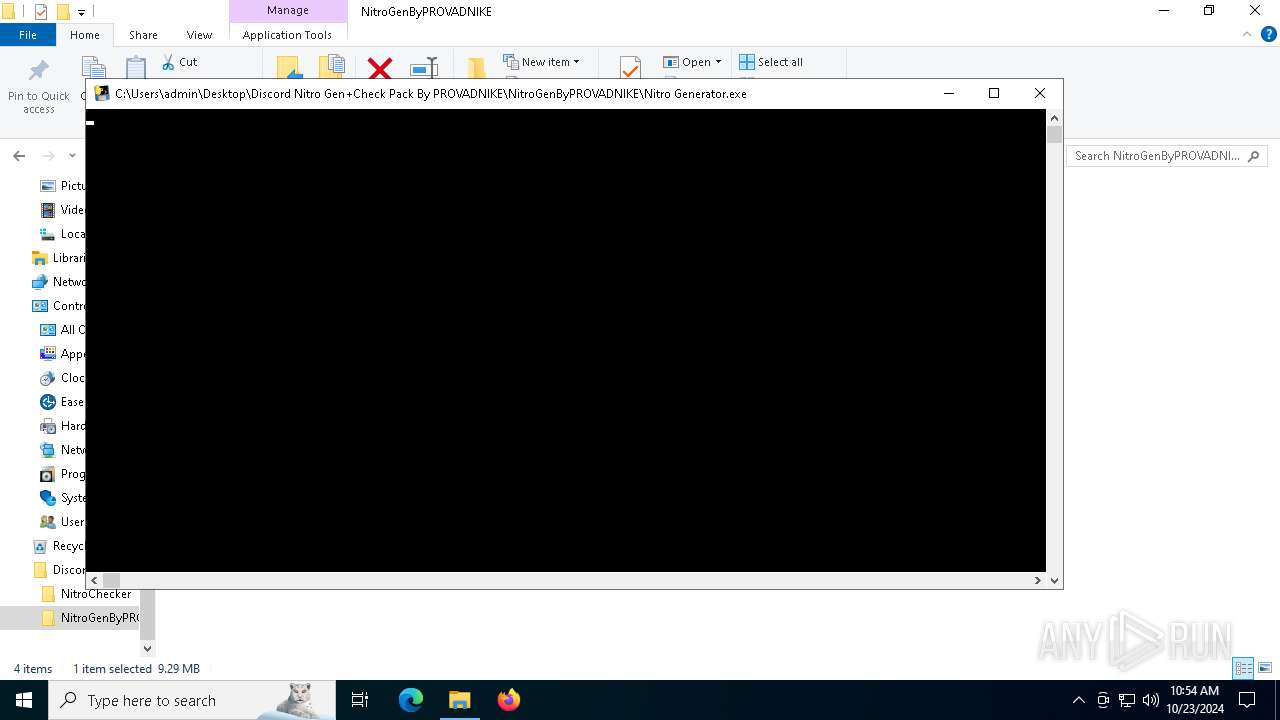Select the Programs tree item icon
The image size is (1280, 720).
point(47,474)
